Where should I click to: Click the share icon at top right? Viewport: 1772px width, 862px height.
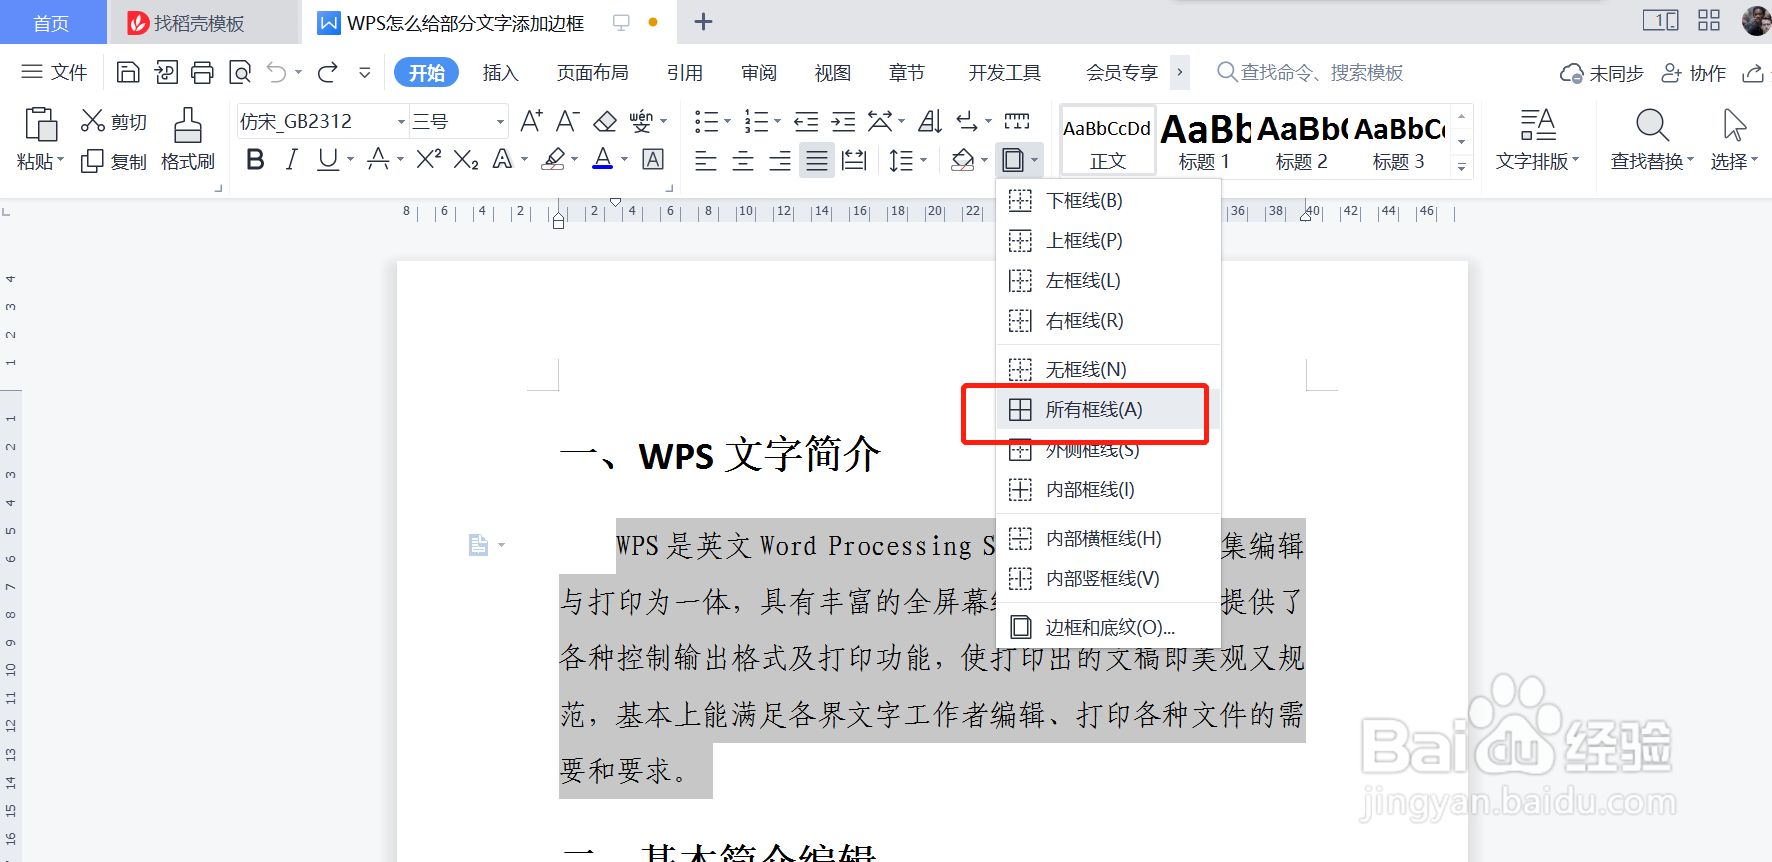[x=1752, y=73]
